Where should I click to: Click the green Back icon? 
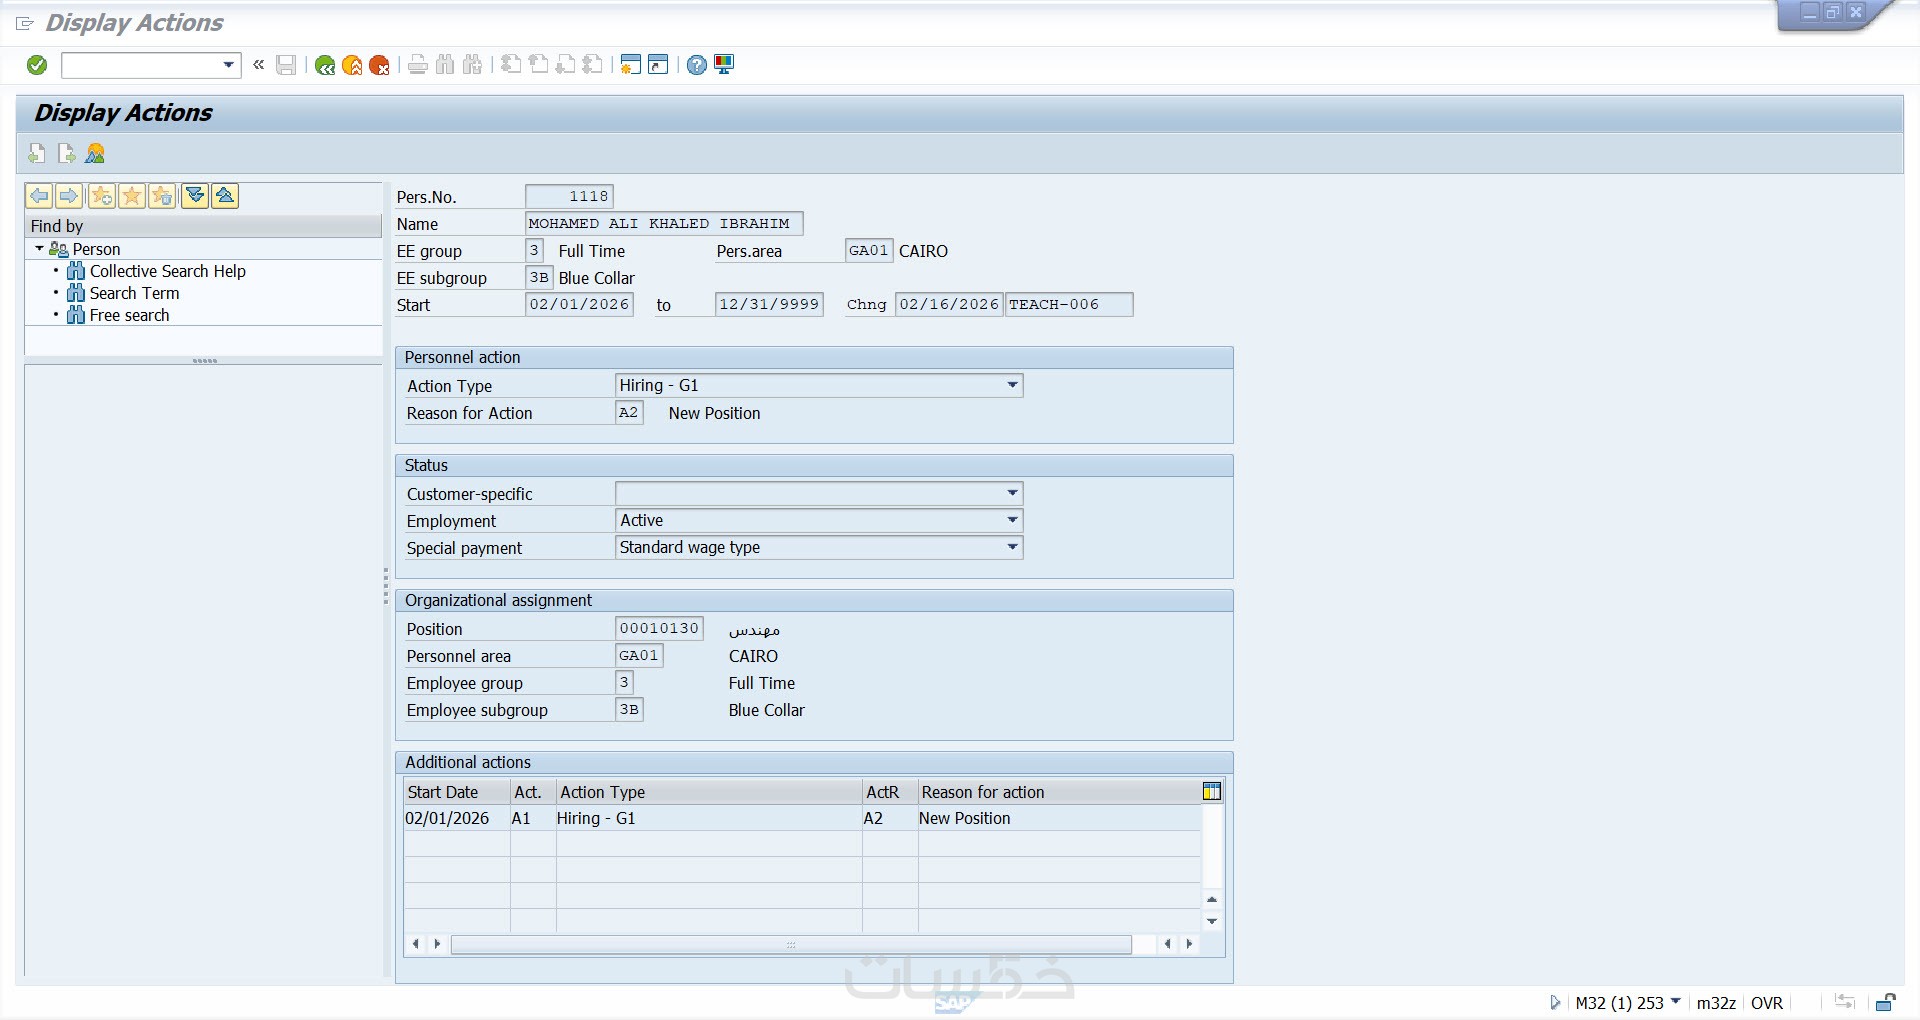325,65
